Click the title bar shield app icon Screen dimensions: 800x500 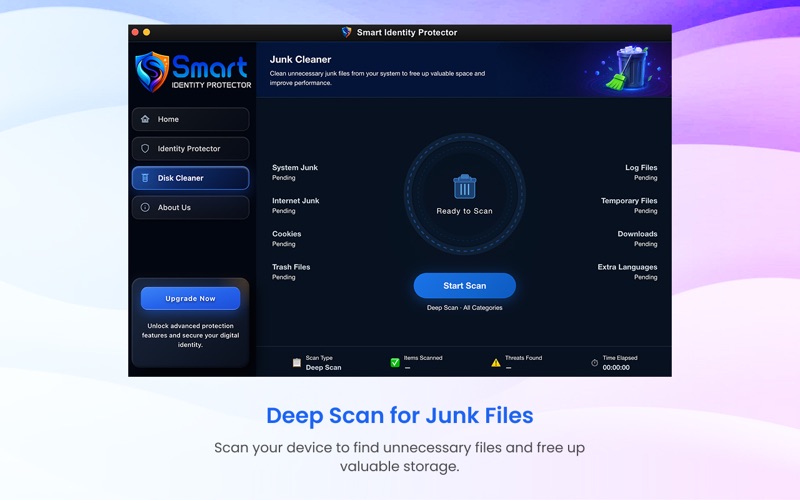tap(347, 32)
